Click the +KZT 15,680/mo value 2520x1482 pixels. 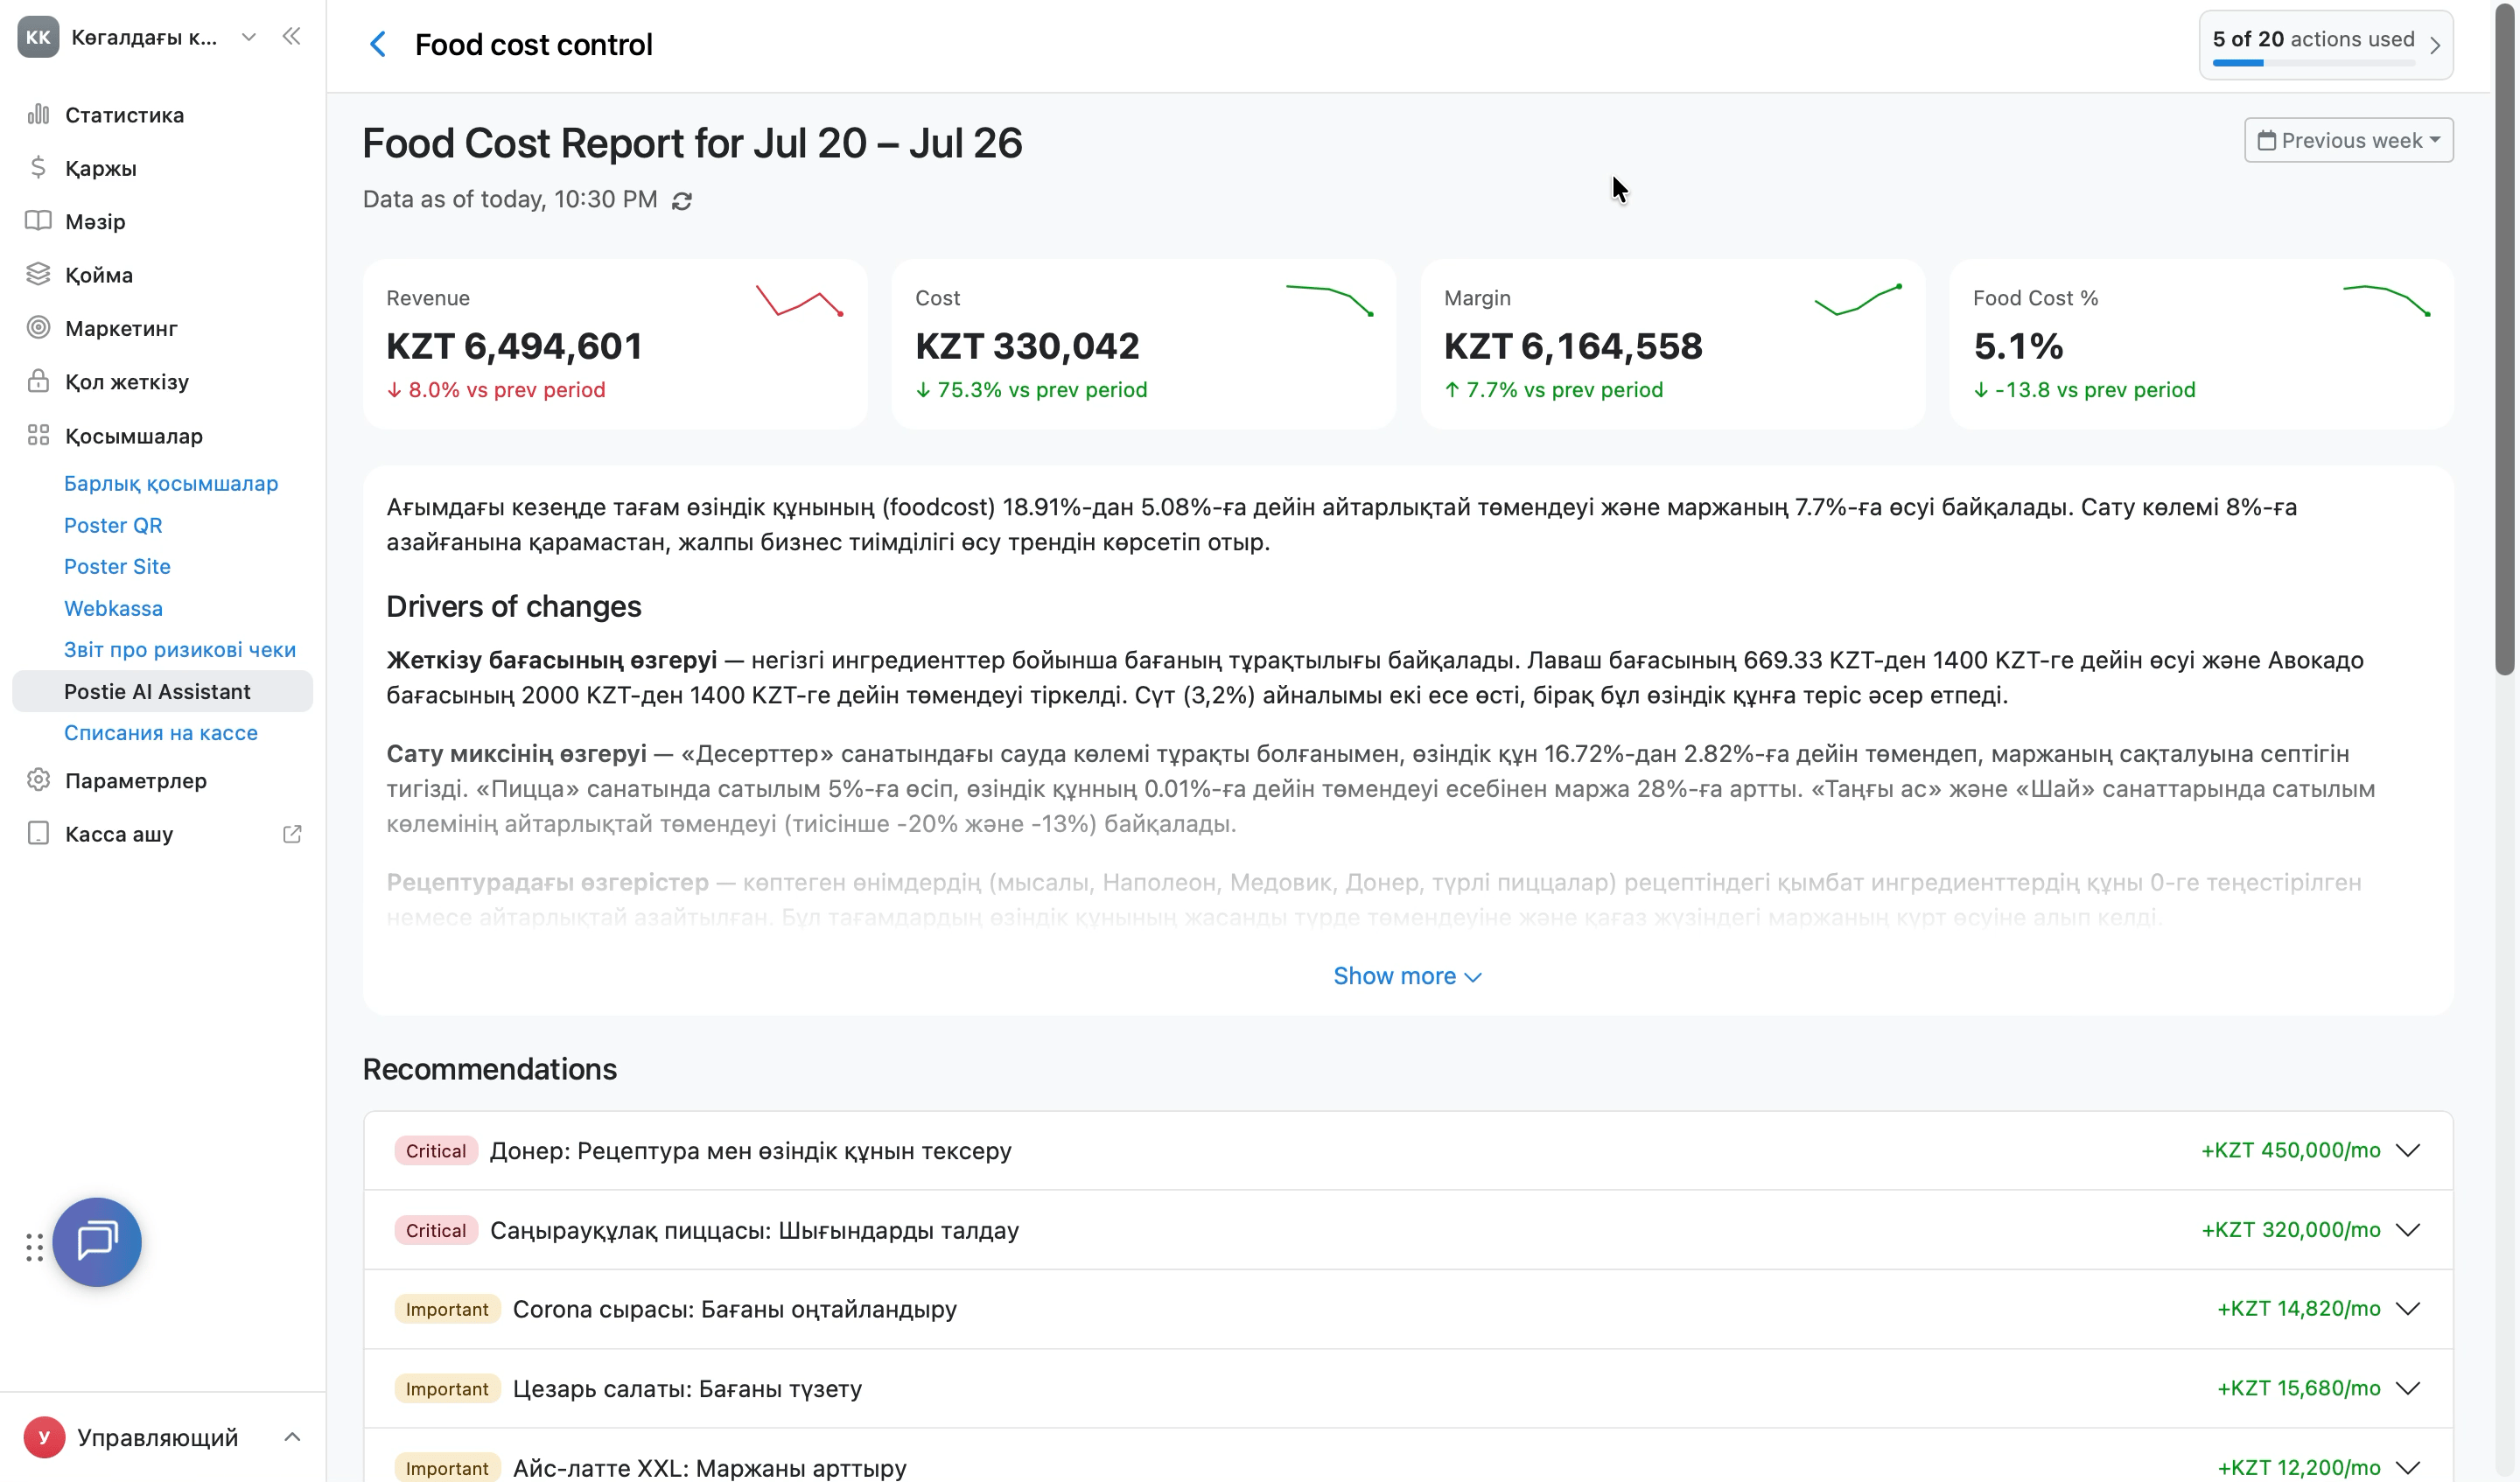click(x=2298, y=1388)
